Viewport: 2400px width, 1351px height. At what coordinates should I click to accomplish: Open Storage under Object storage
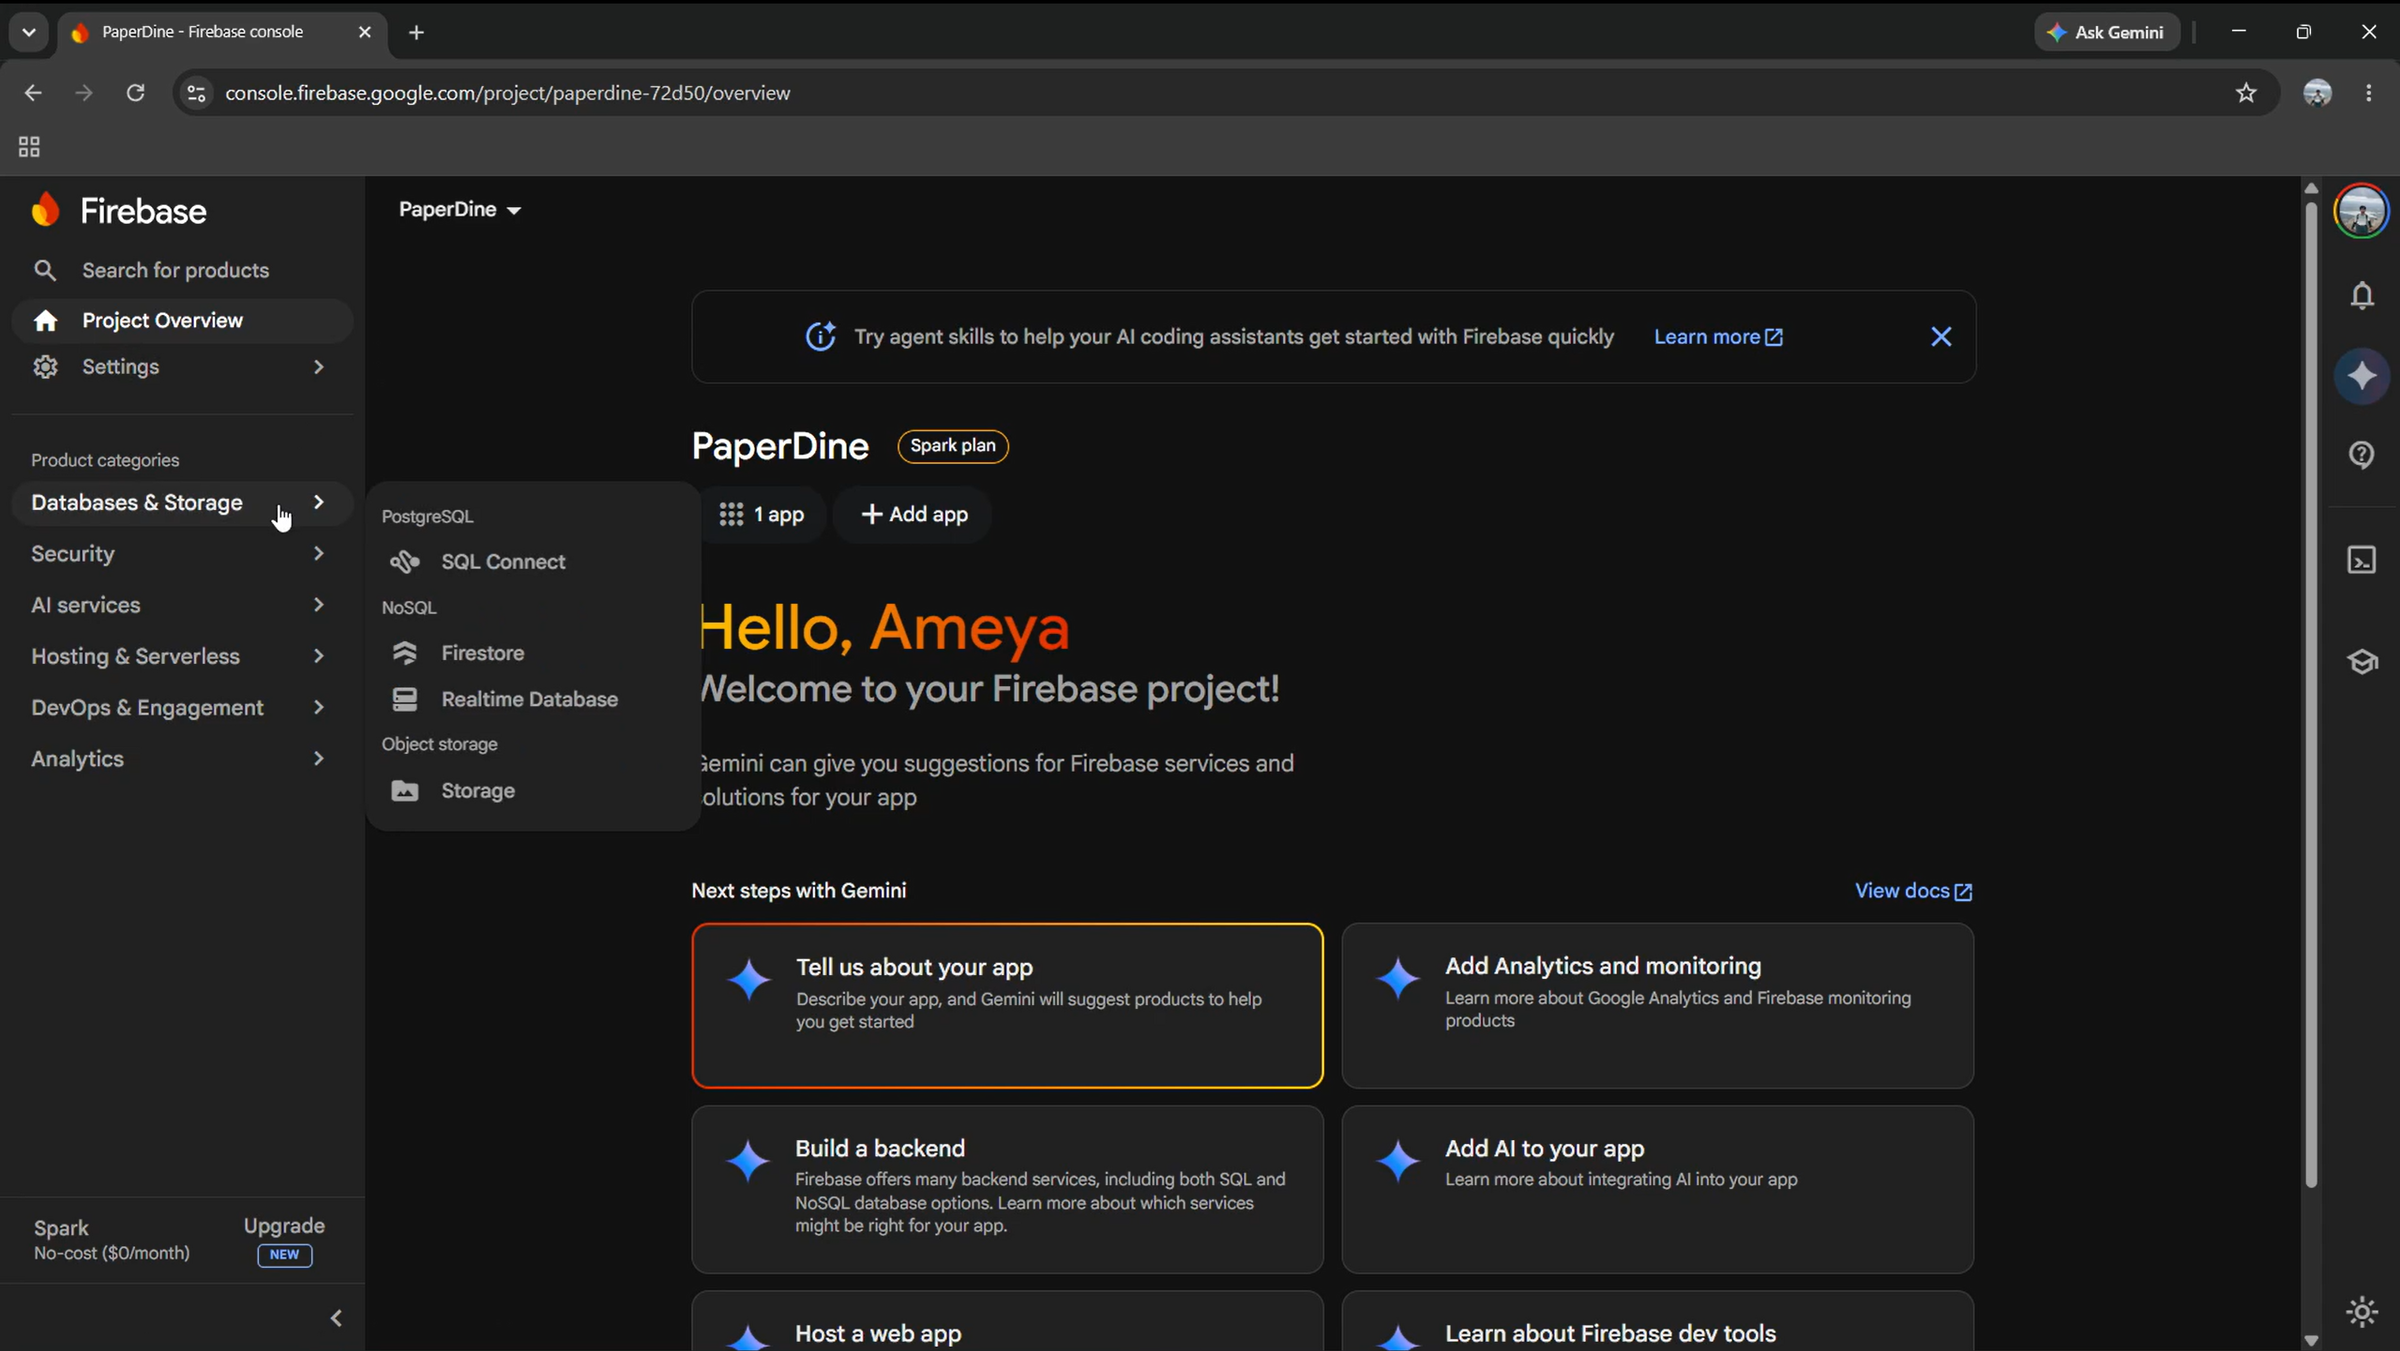[478, 791]
